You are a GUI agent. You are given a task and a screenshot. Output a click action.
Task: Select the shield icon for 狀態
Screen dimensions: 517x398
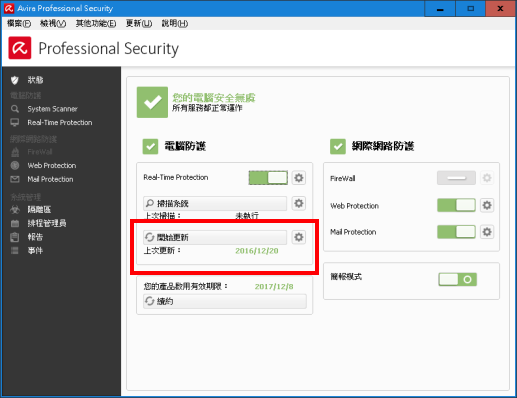click(x=15, y=80)
